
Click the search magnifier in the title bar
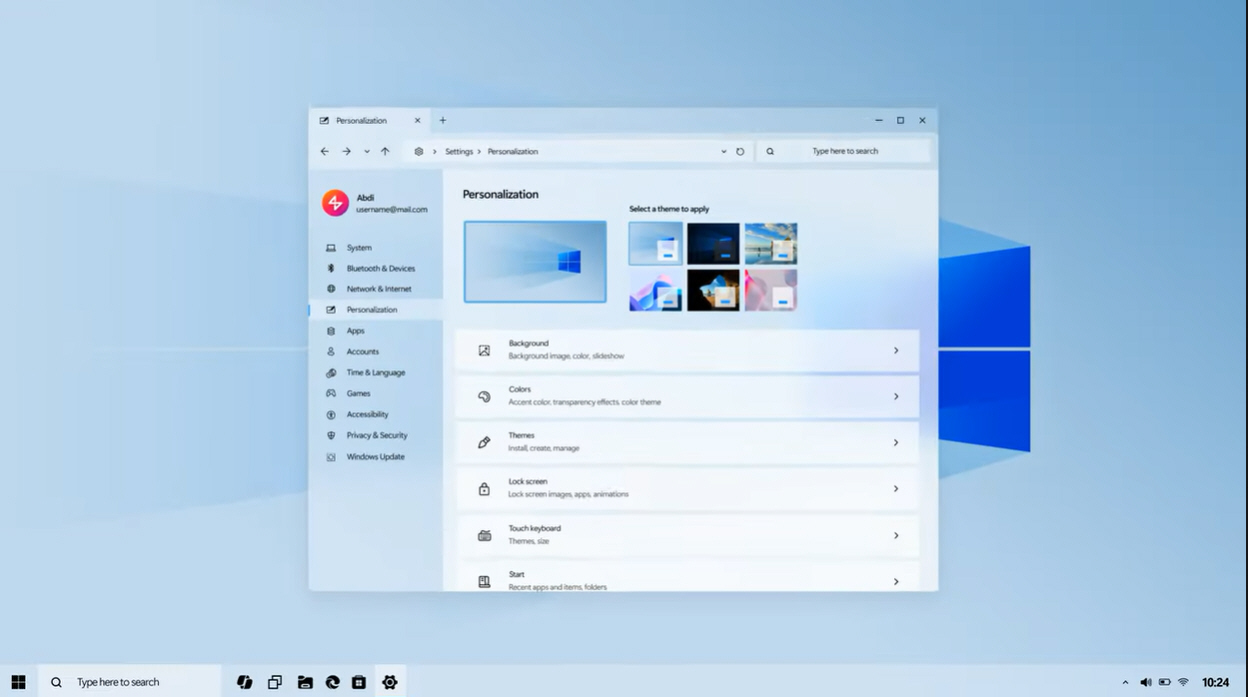point(770,151)
